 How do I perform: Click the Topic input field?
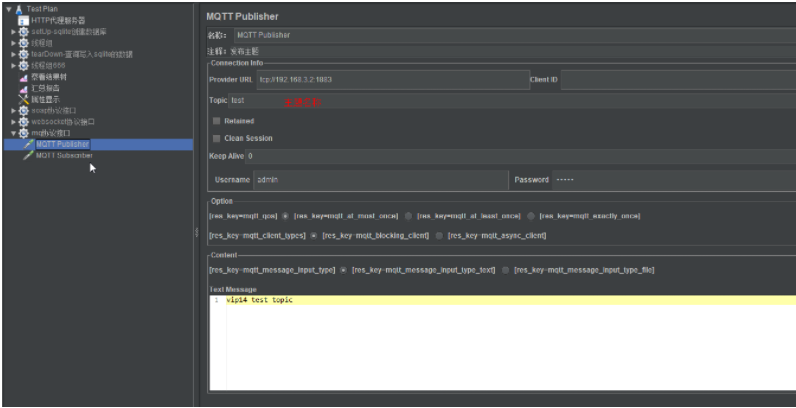(x=512, y=100)
